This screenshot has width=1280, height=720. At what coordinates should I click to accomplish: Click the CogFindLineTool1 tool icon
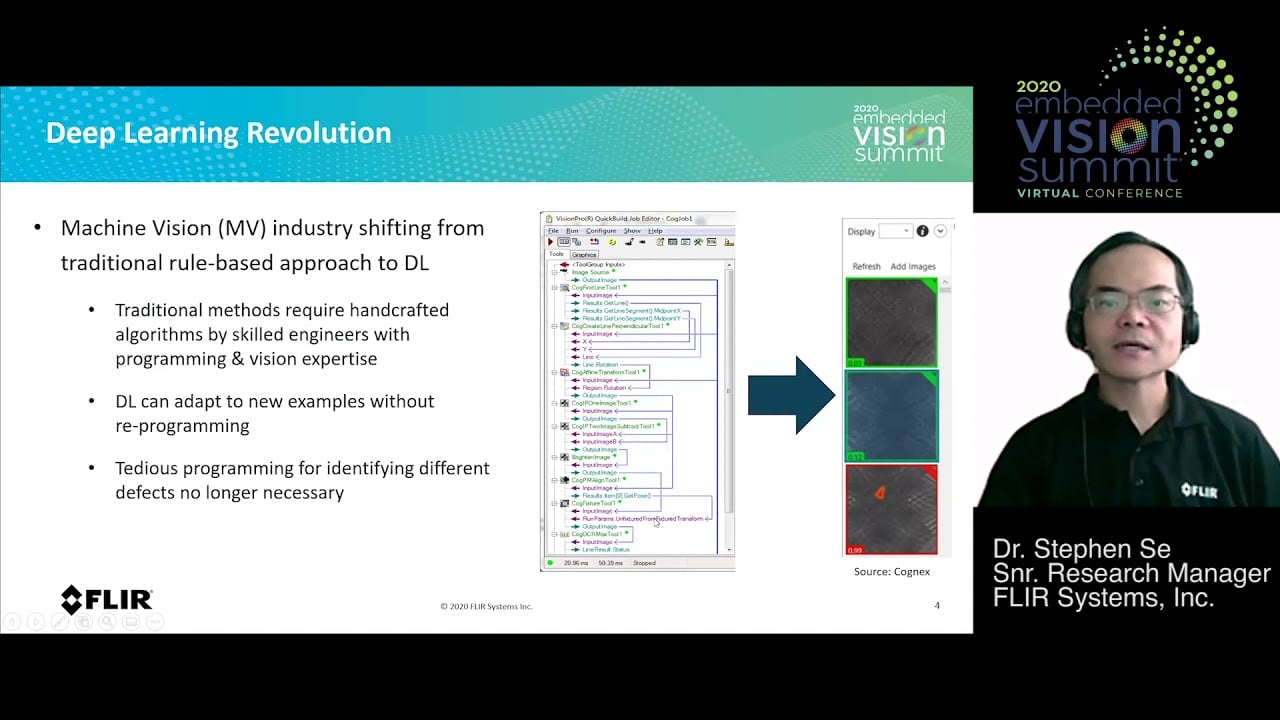point(565,287)
